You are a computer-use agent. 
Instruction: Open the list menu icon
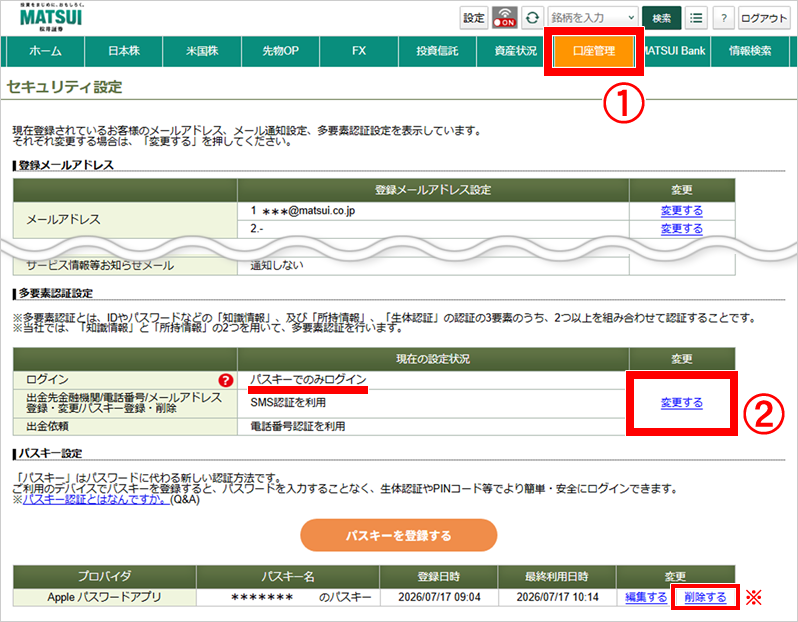[x=696, y=18]
